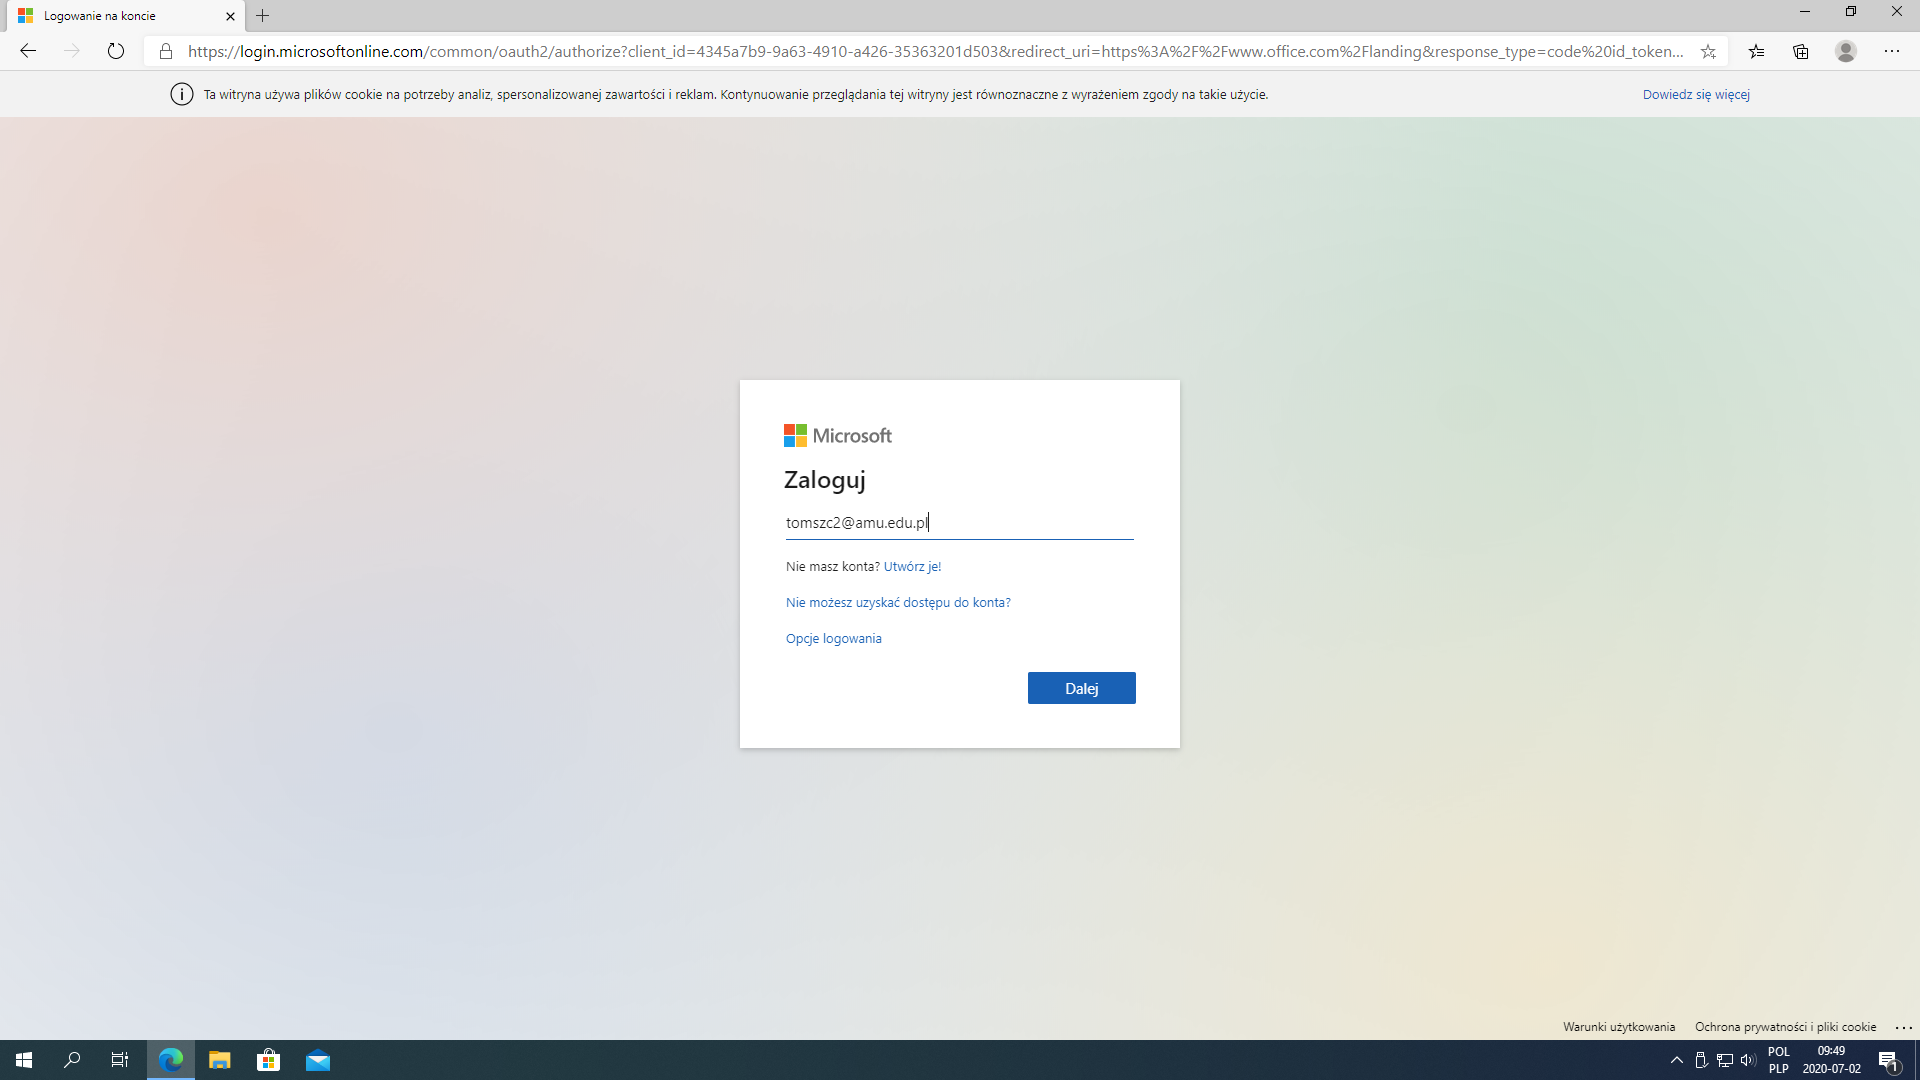
Task: Open Microsoft Store from taskbar
Action: (x=268, y=1060)
